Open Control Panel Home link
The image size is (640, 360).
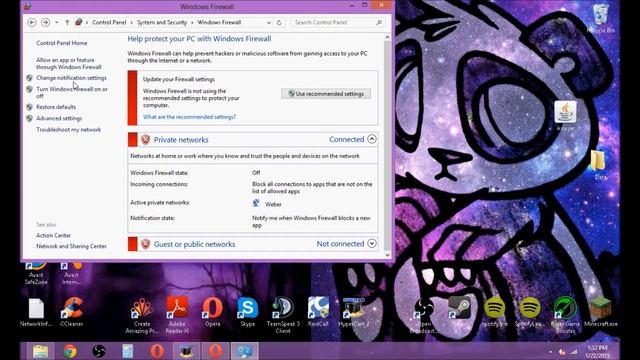point(62,43)
